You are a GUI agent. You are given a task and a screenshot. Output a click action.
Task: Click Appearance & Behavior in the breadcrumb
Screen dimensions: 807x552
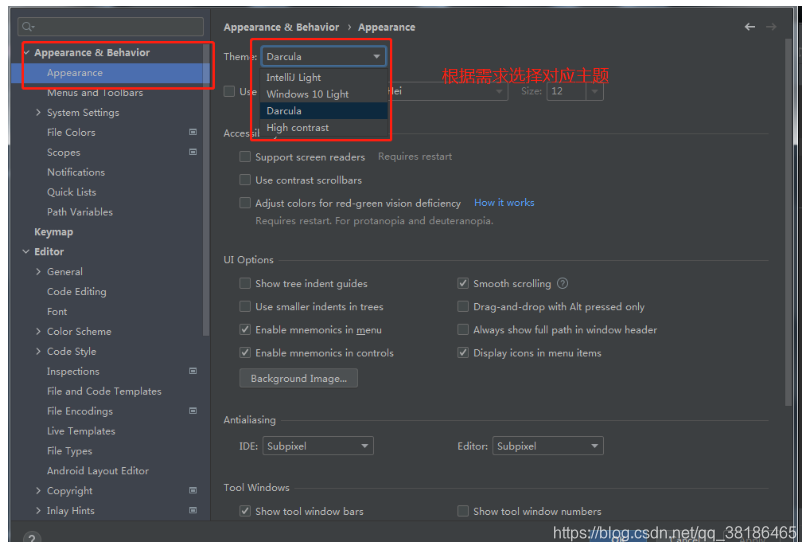point(281,27)
